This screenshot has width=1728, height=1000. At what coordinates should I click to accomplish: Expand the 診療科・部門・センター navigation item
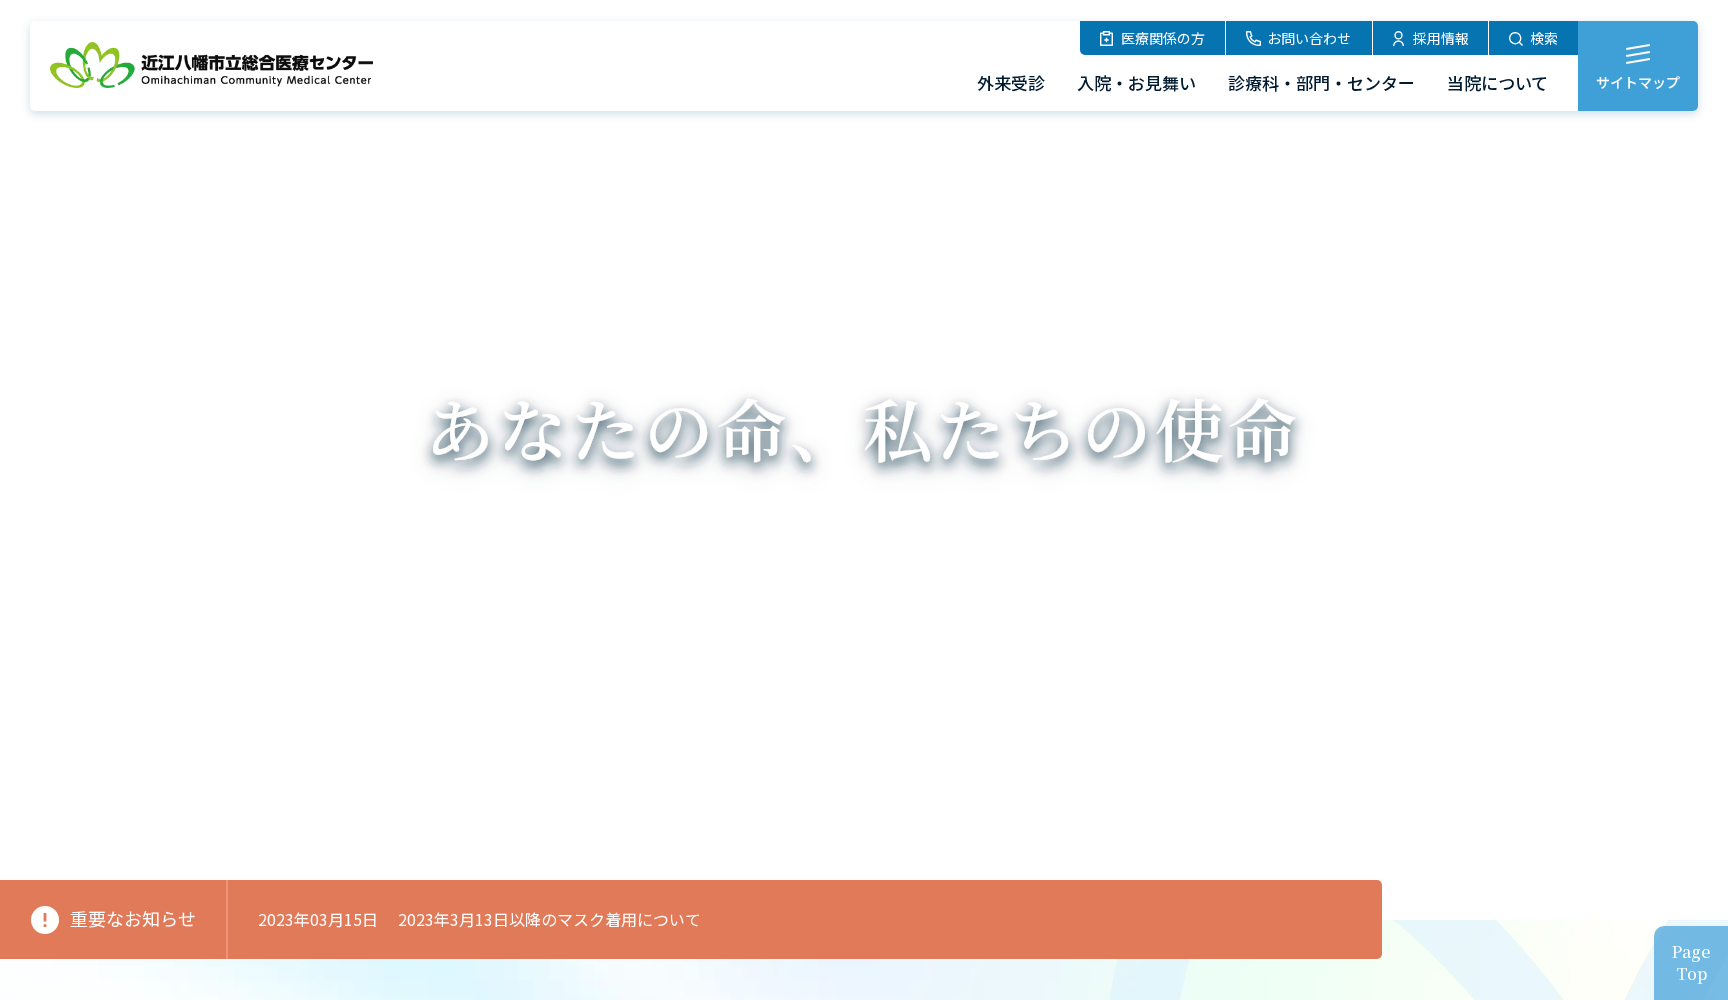point(1320,84)
